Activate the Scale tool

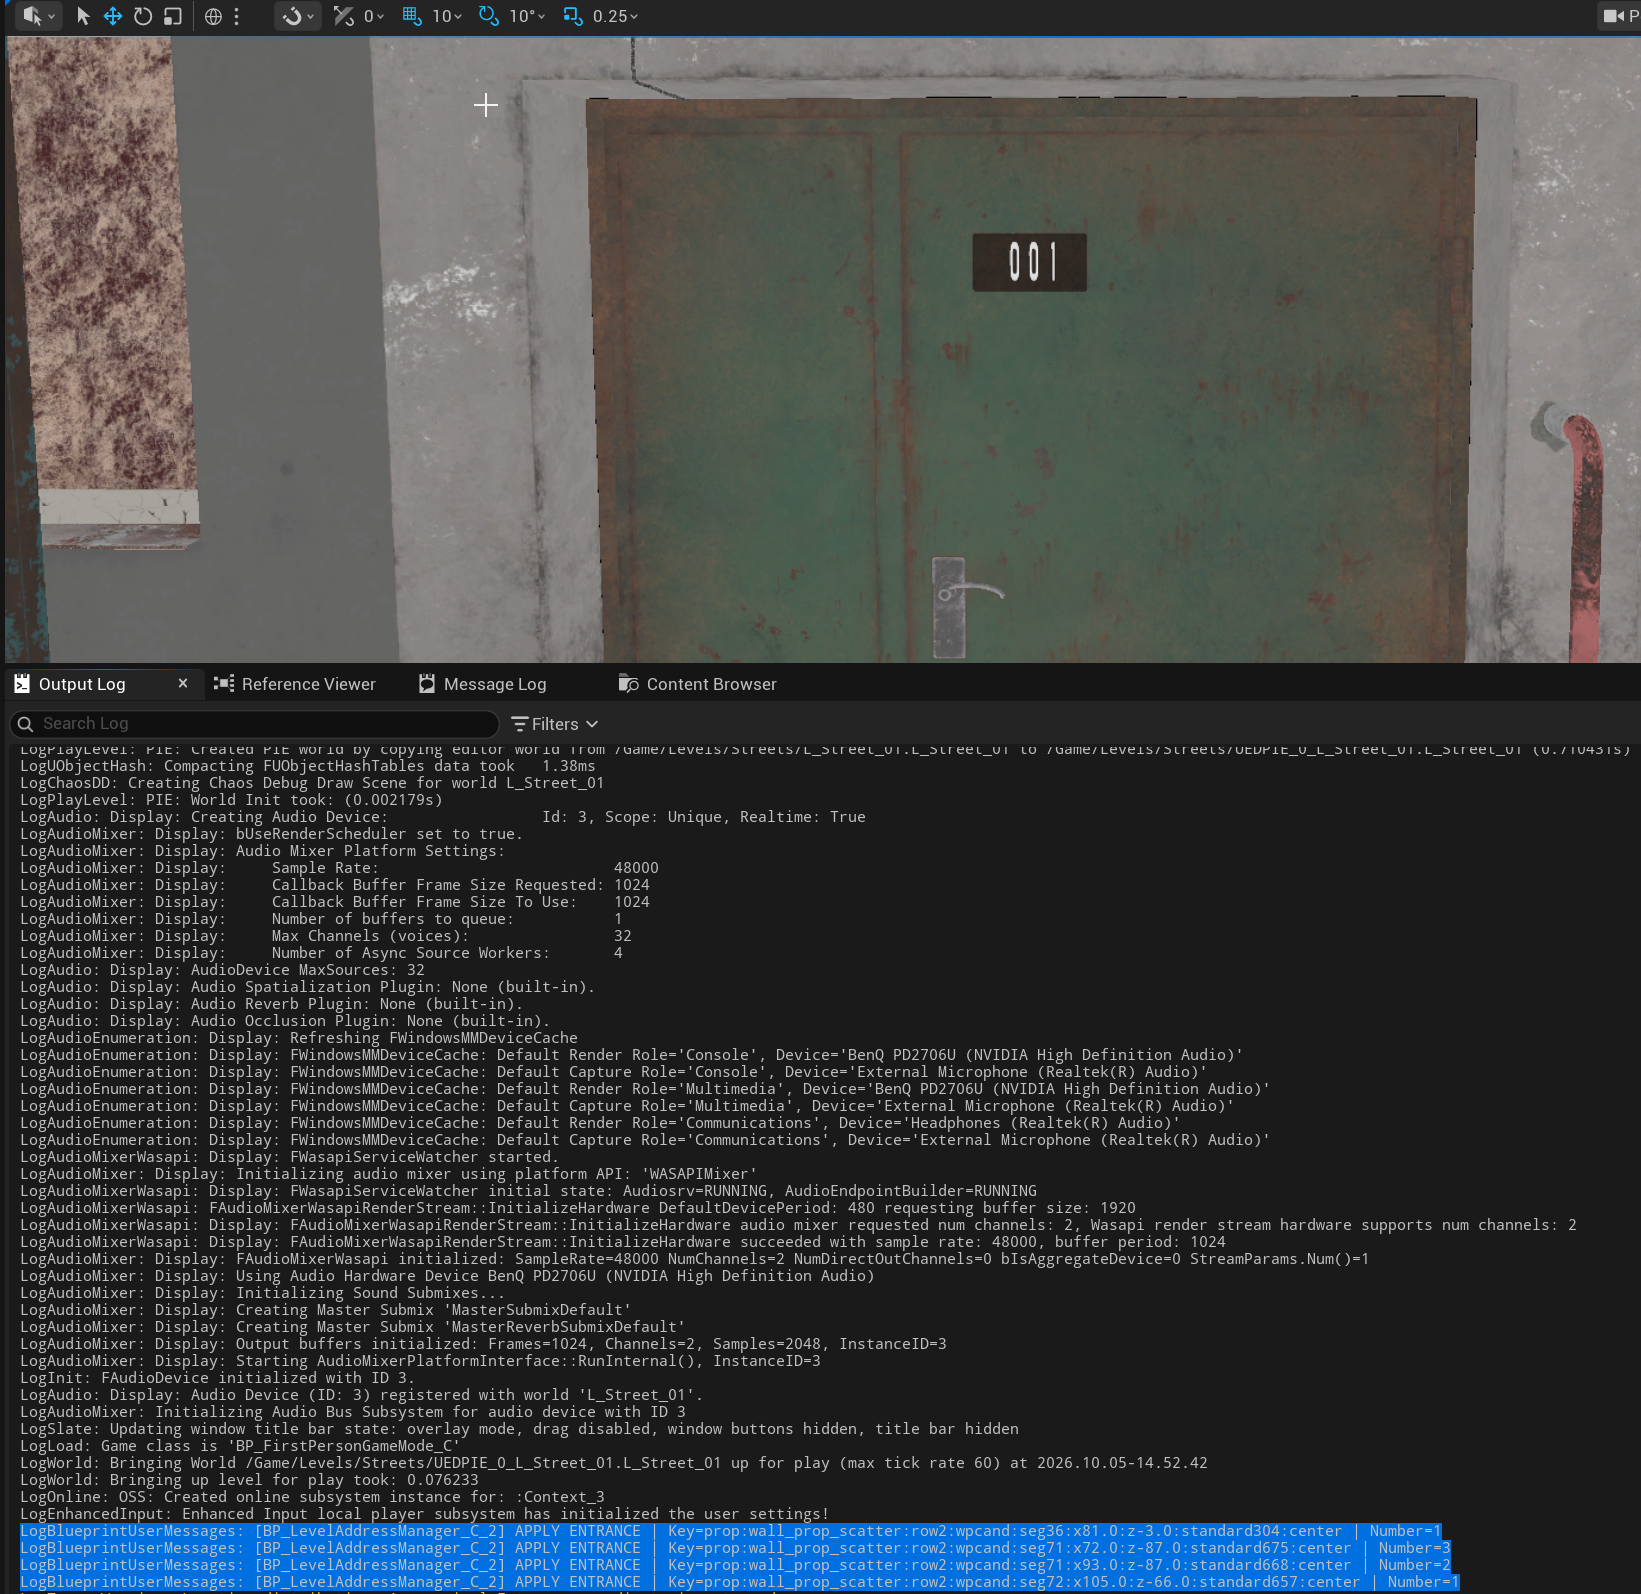pos(173,16)
